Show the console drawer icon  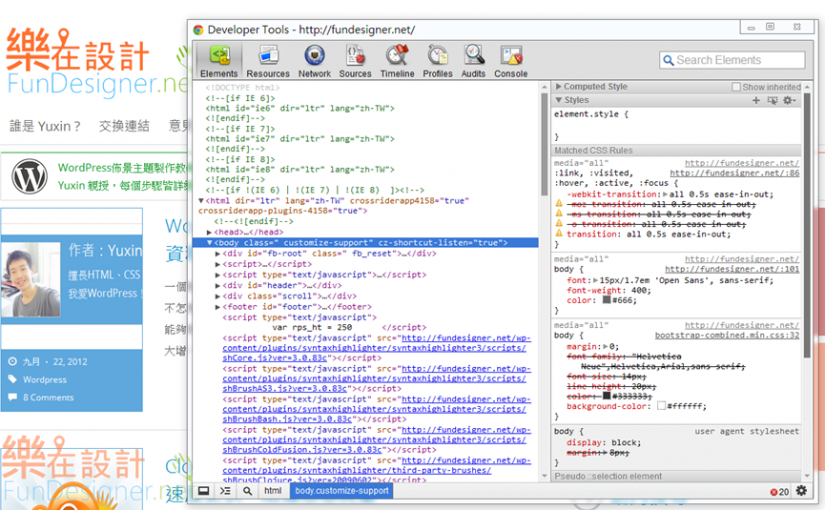coord(225,491)
